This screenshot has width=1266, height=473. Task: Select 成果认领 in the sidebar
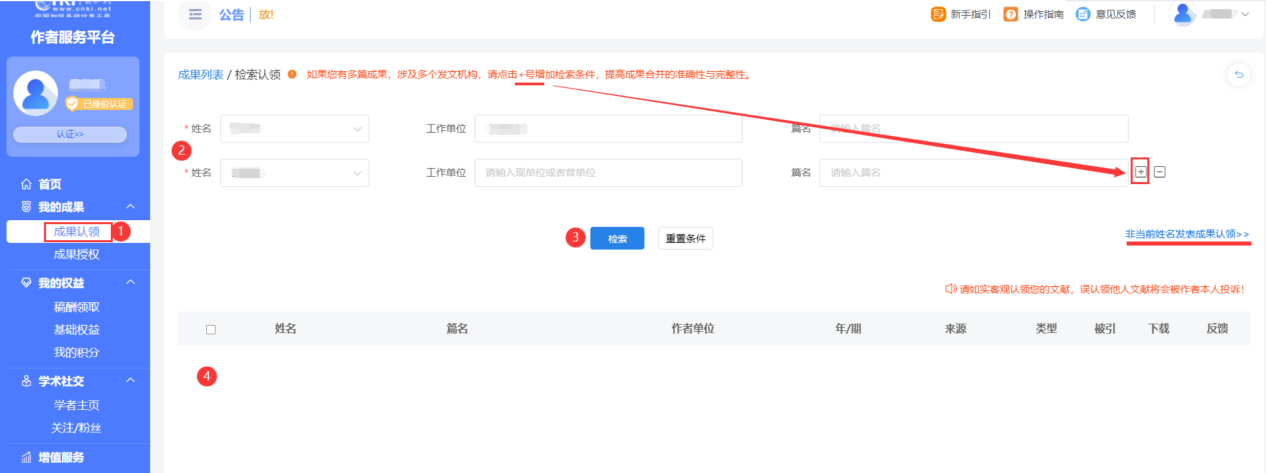click(x=76, y=231)
